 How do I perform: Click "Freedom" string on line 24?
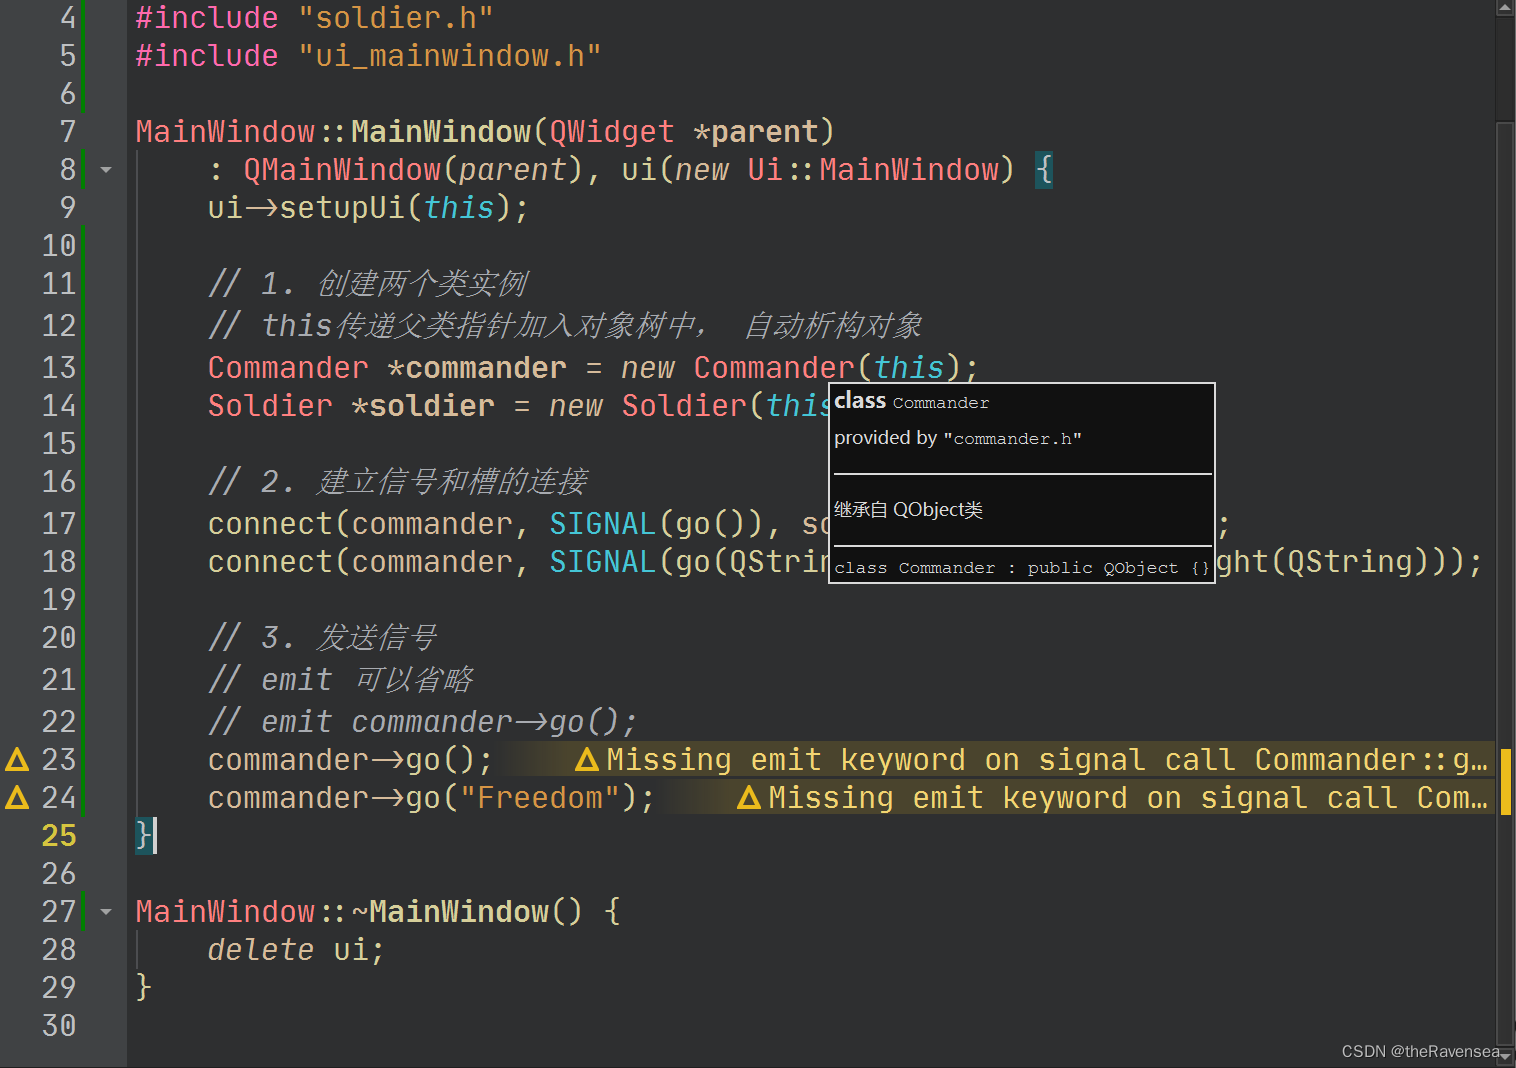(x=540, y=798)
